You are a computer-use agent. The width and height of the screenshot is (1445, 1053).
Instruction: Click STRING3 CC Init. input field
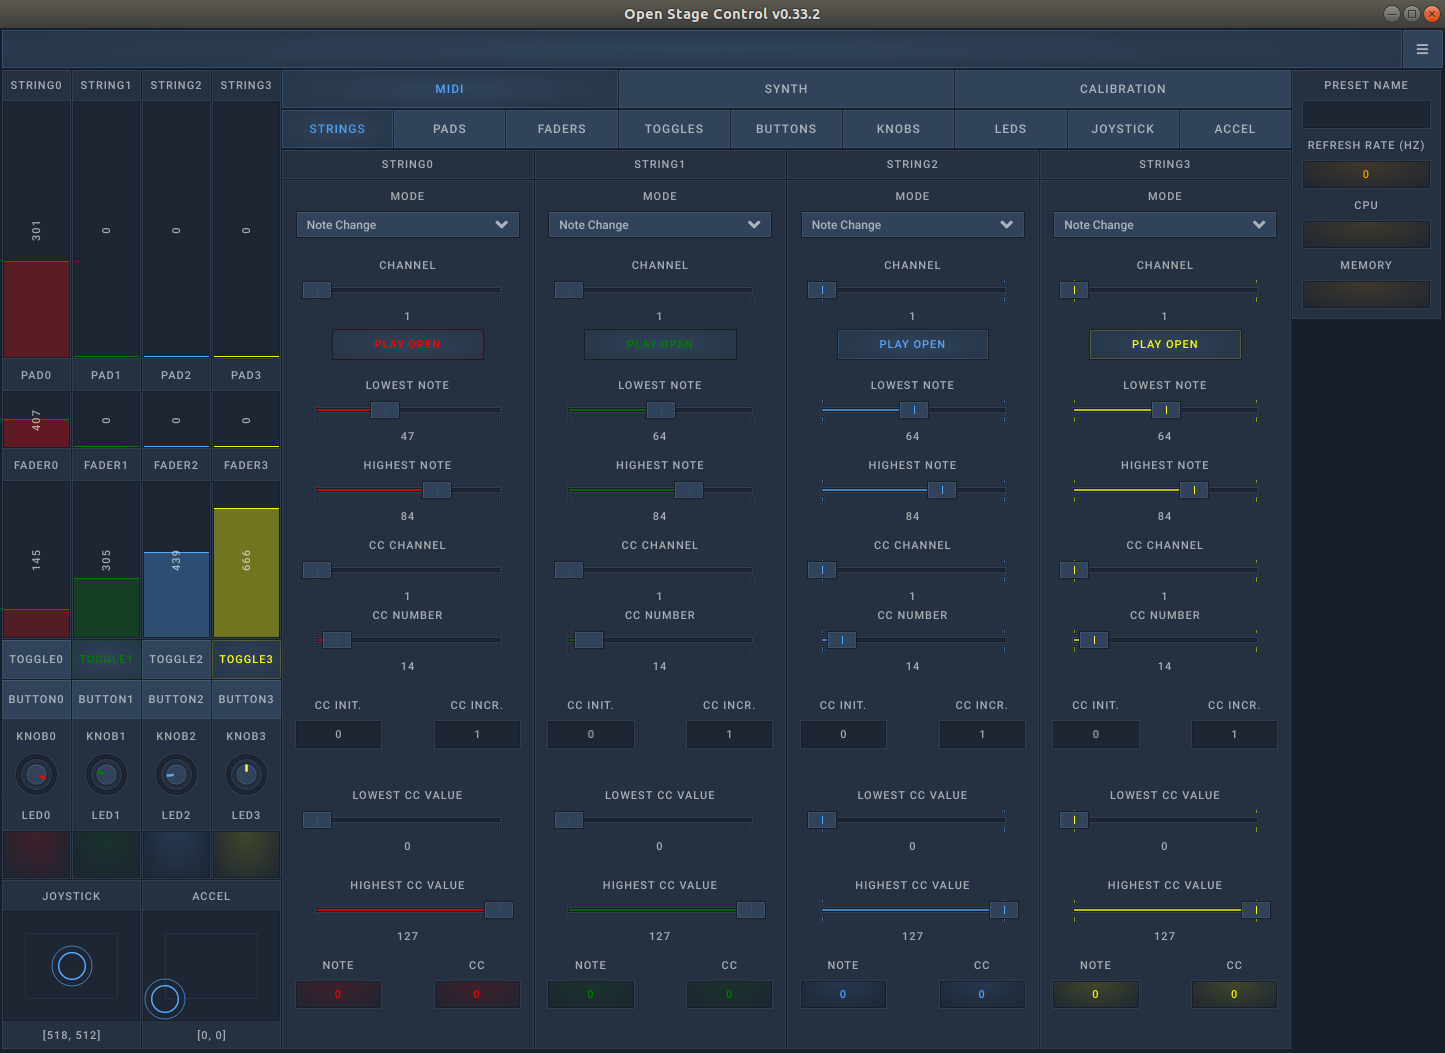1095,734
